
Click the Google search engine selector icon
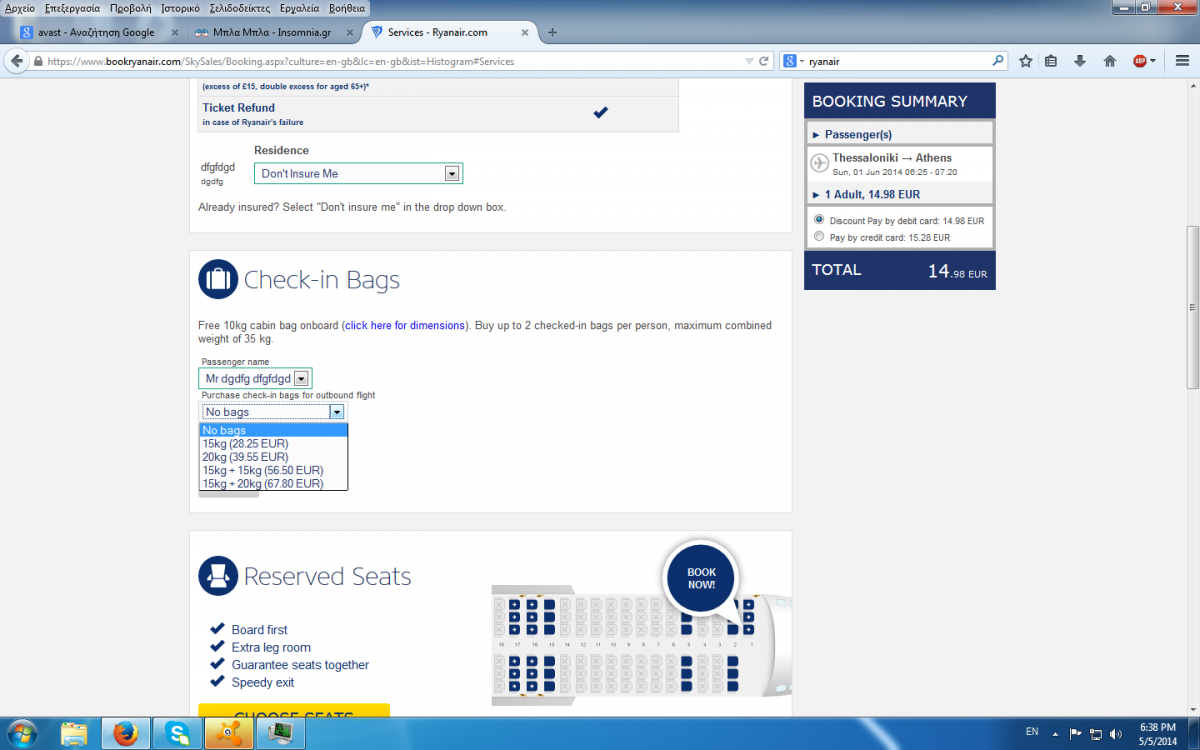click(792, 61)
